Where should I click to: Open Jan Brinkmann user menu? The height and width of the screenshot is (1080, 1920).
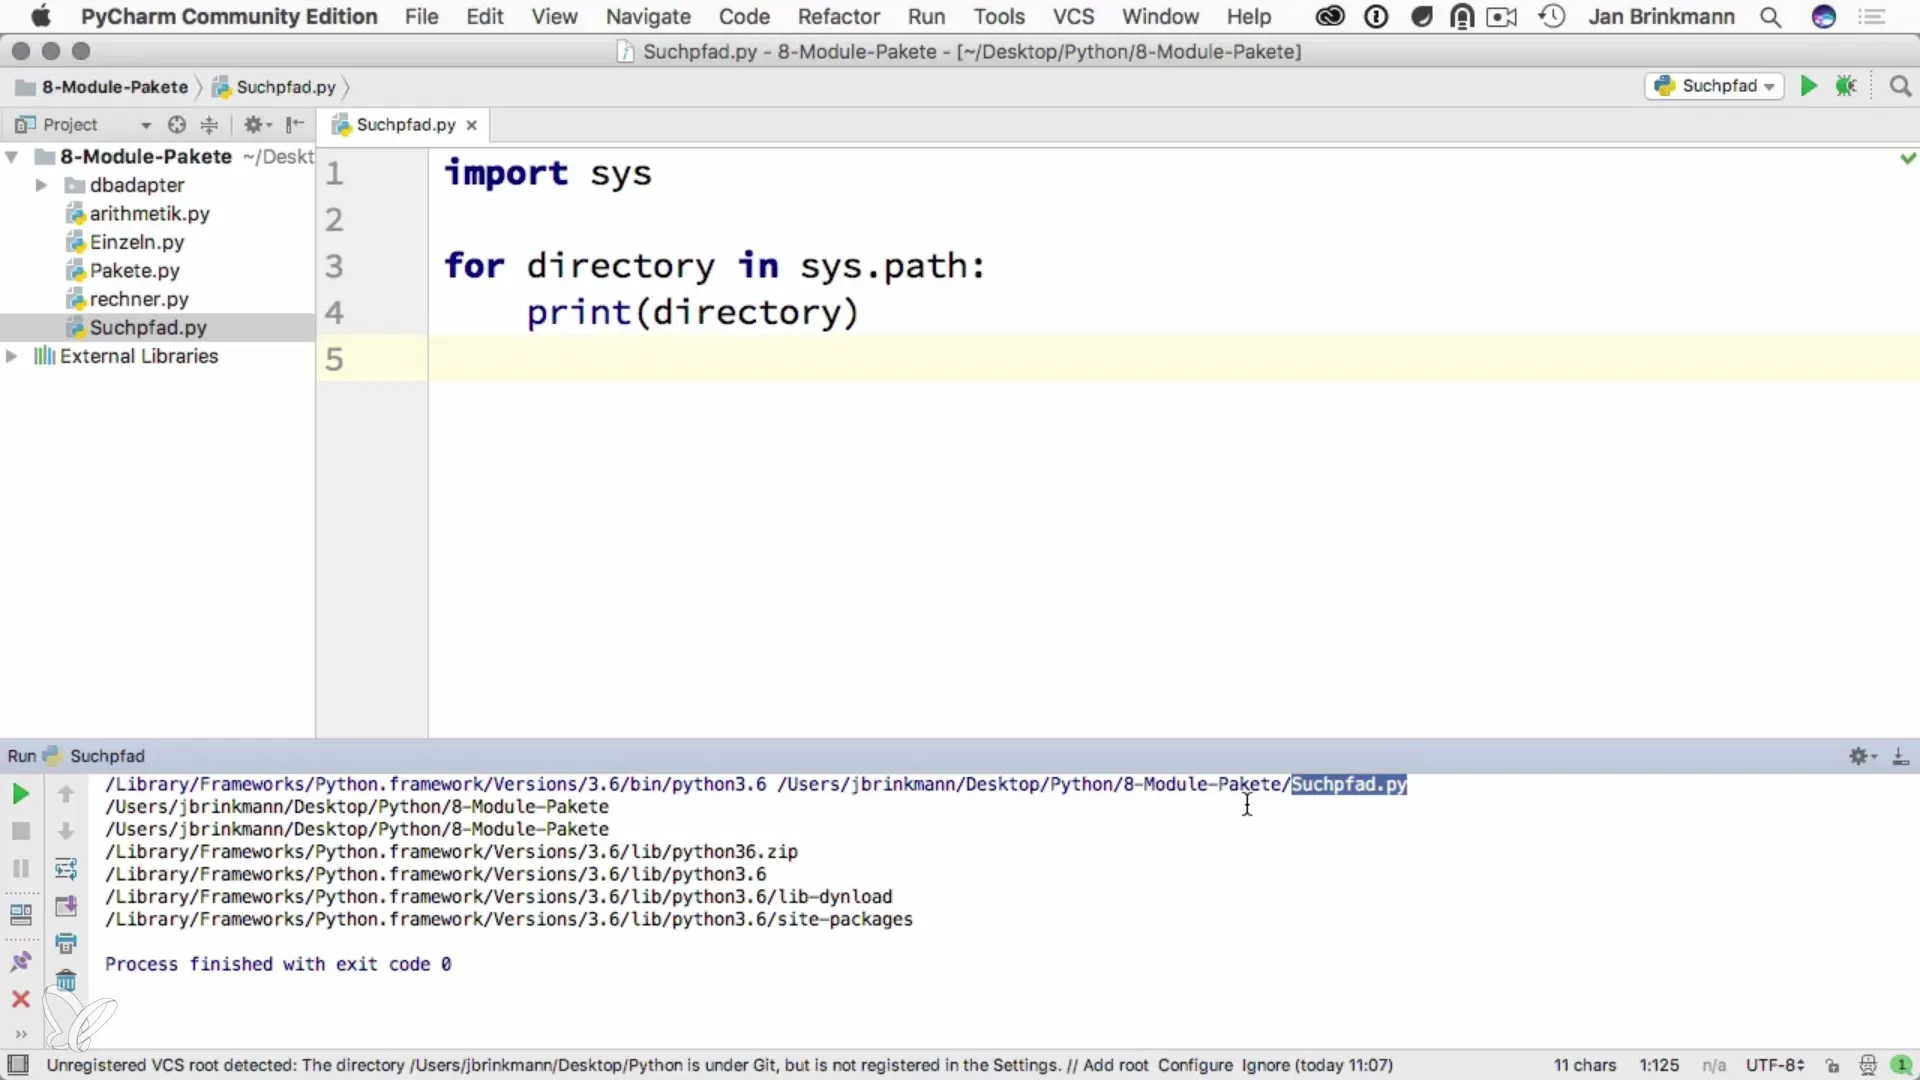click(1661, 17)
